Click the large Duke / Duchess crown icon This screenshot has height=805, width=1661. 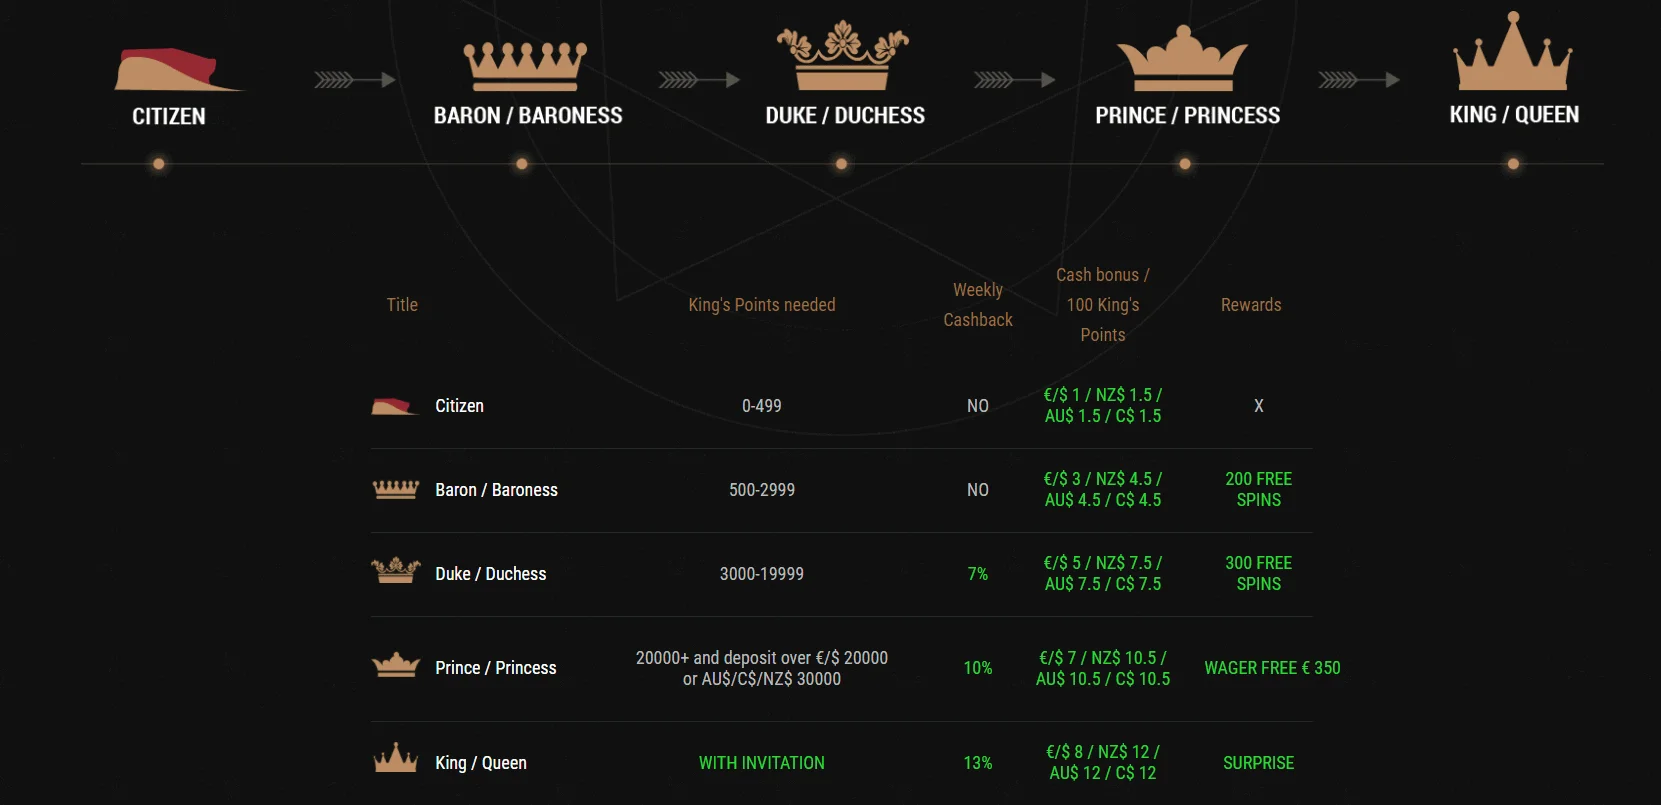point(843,55)
